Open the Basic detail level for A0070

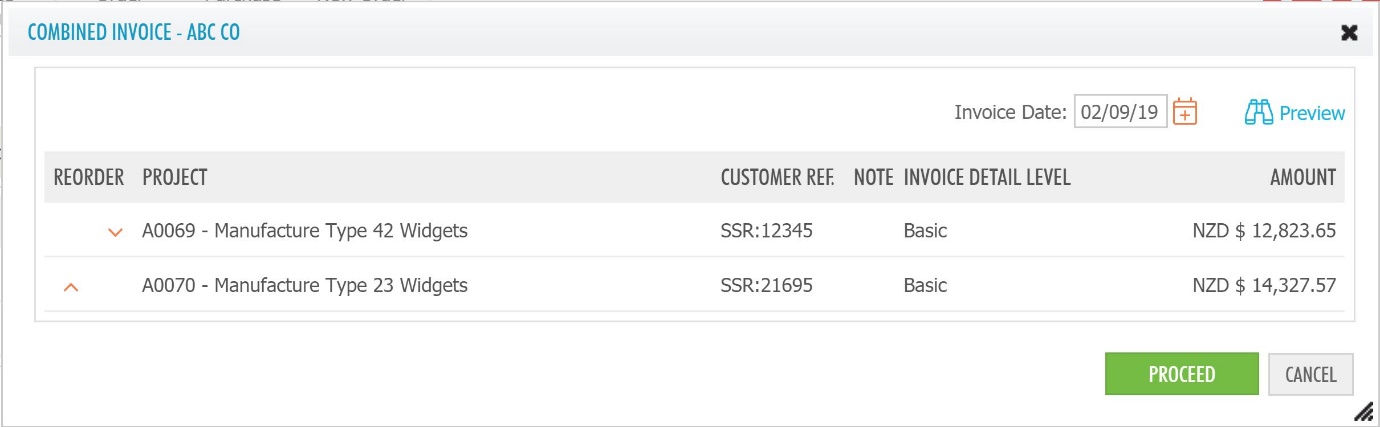925,285
